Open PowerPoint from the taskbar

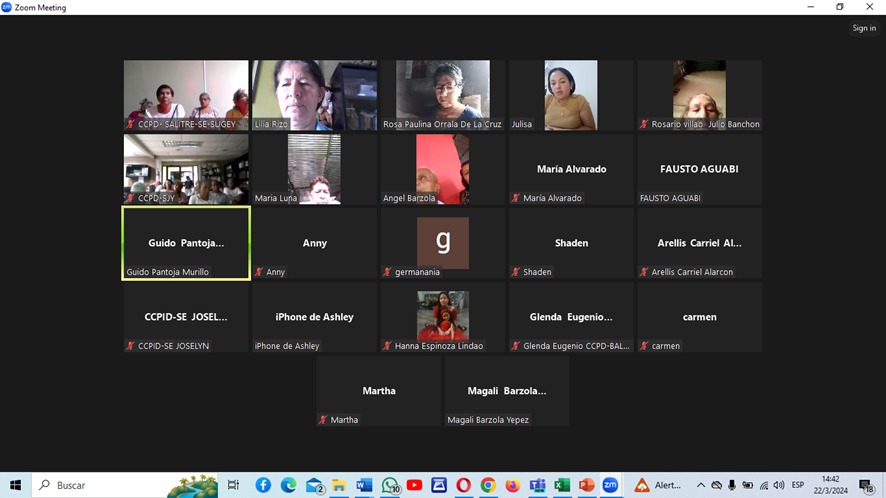[586, 485]
